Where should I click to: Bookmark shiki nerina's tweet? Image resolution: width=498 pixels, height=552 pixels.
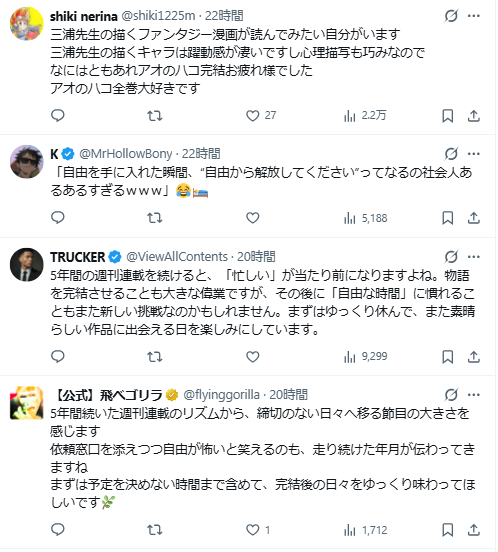coord(447,116)
